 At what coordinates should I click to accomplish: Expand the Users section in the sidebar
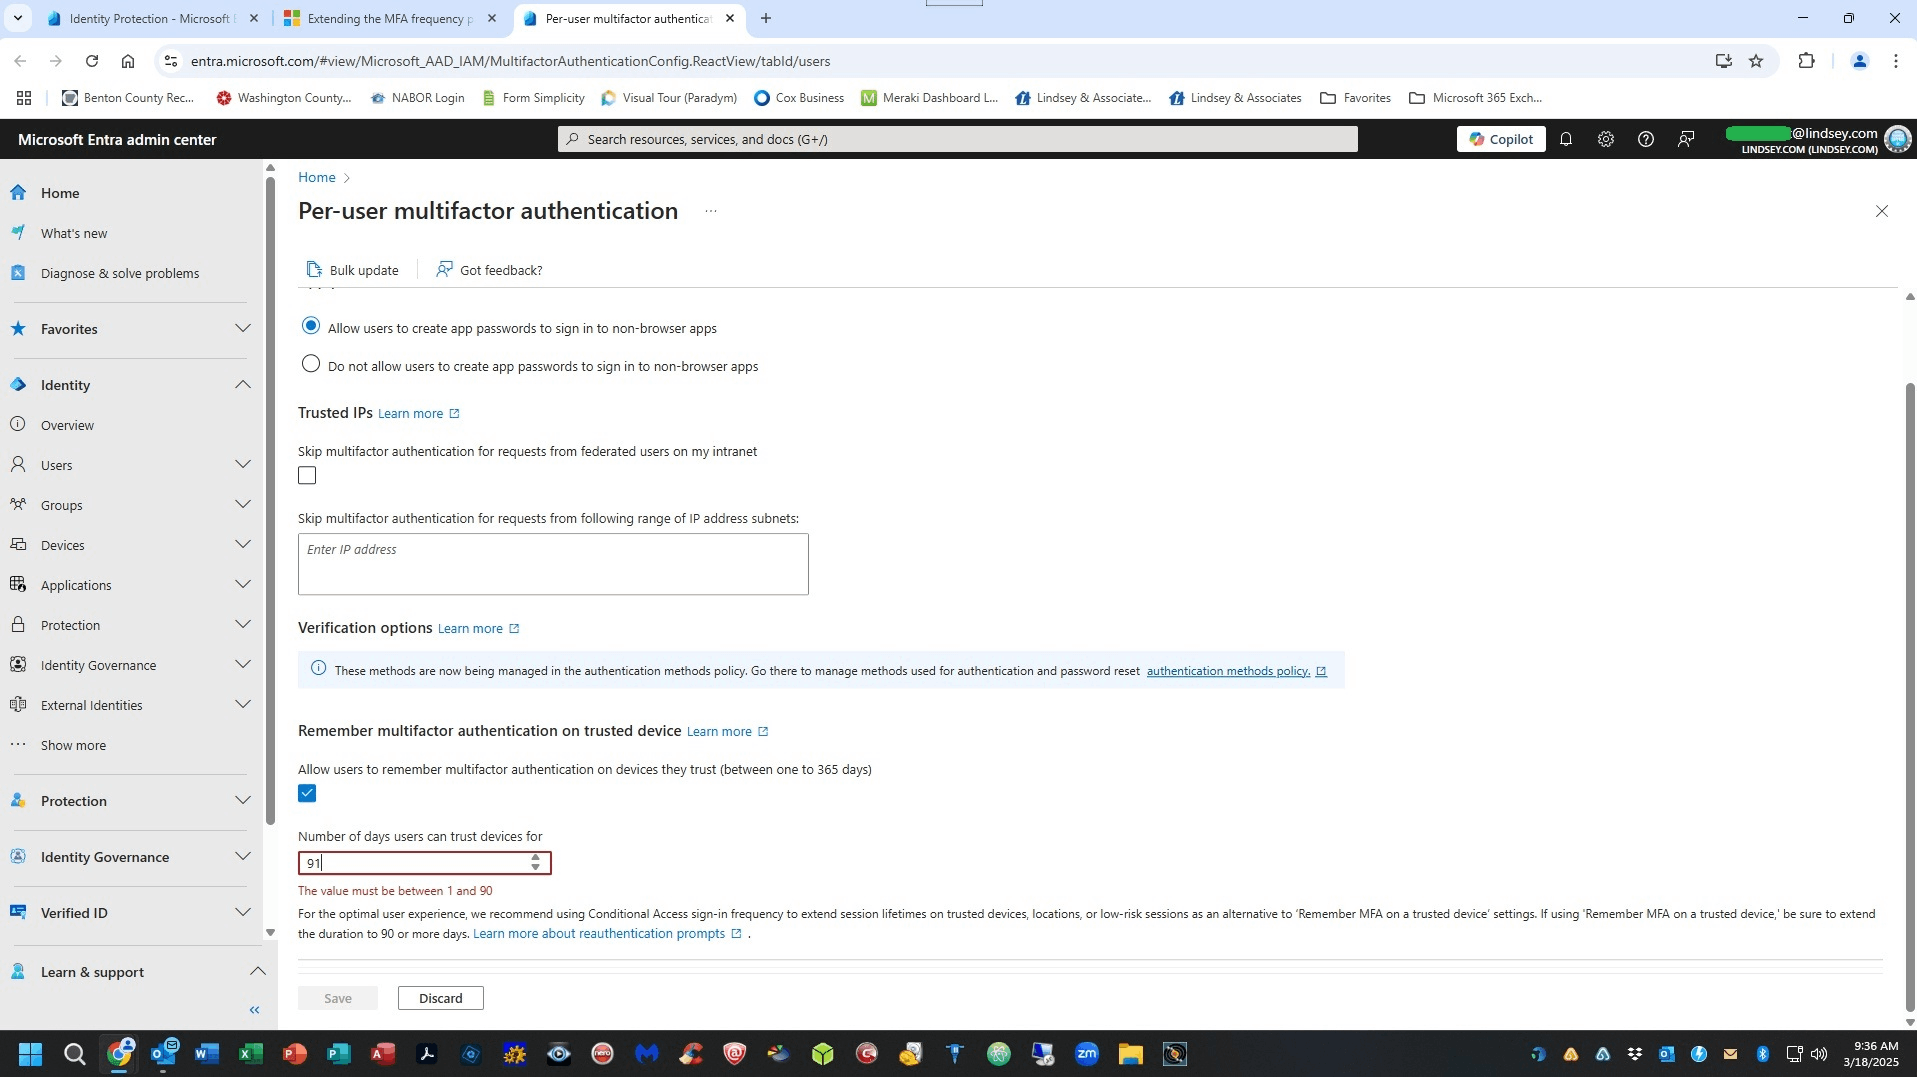pyautogui.click(x=242, y=464)
